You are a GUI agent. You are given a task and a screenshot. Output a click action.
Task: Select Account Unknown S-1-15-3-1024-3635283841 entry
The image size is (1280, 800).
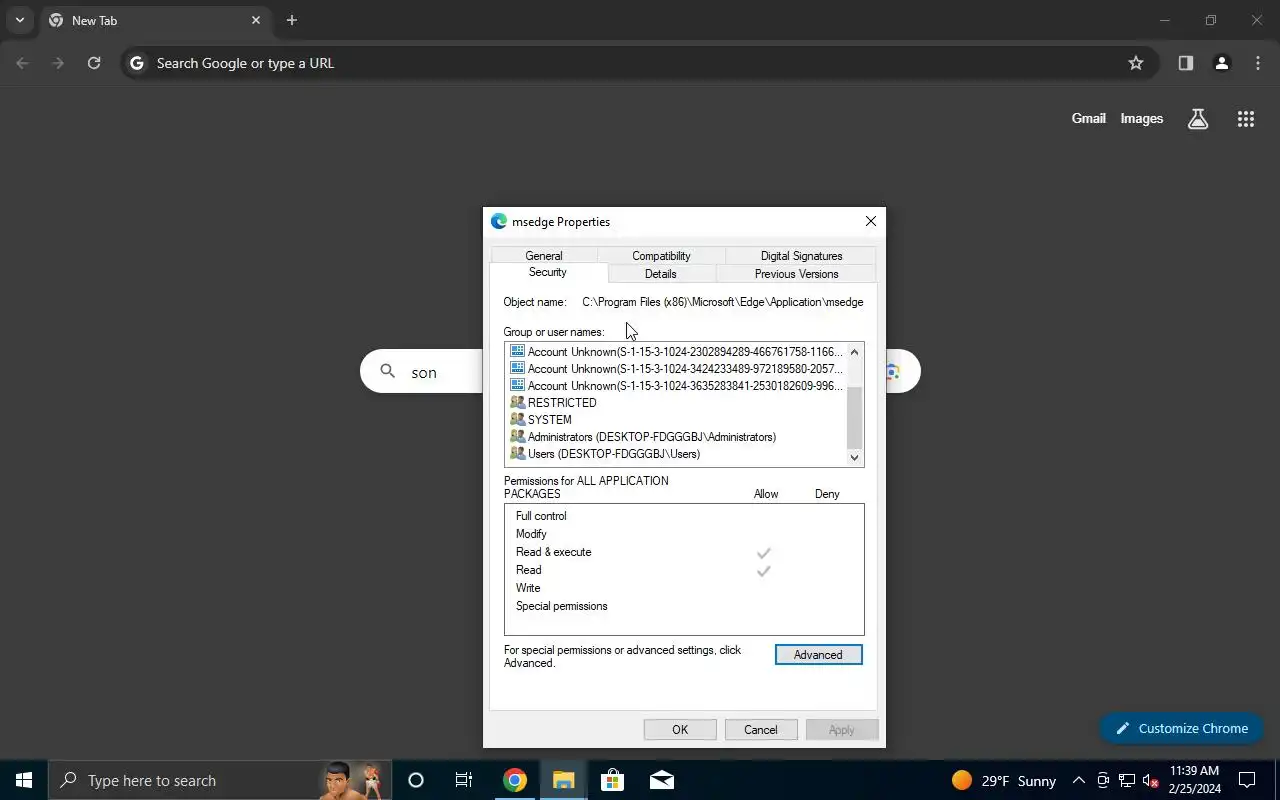[x=676, y=386]
